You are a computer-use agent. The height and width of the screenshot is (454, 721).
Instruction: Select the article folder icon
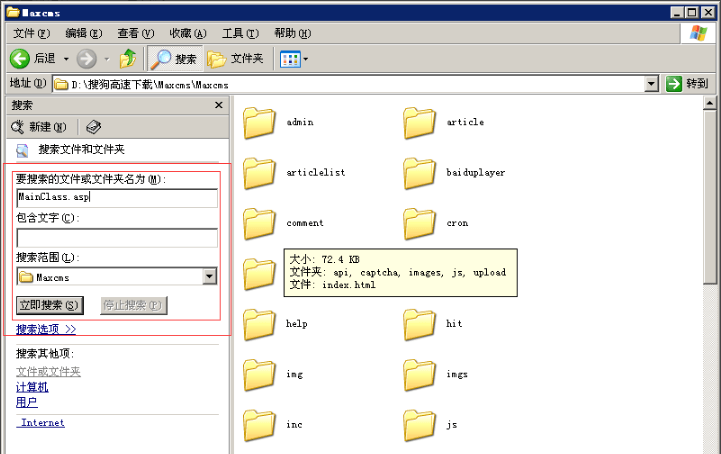(419, 122)
